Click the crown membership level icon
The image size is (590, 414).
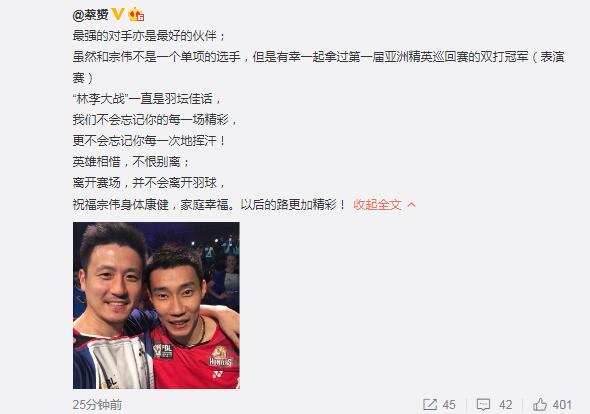[x=136, y=14]
